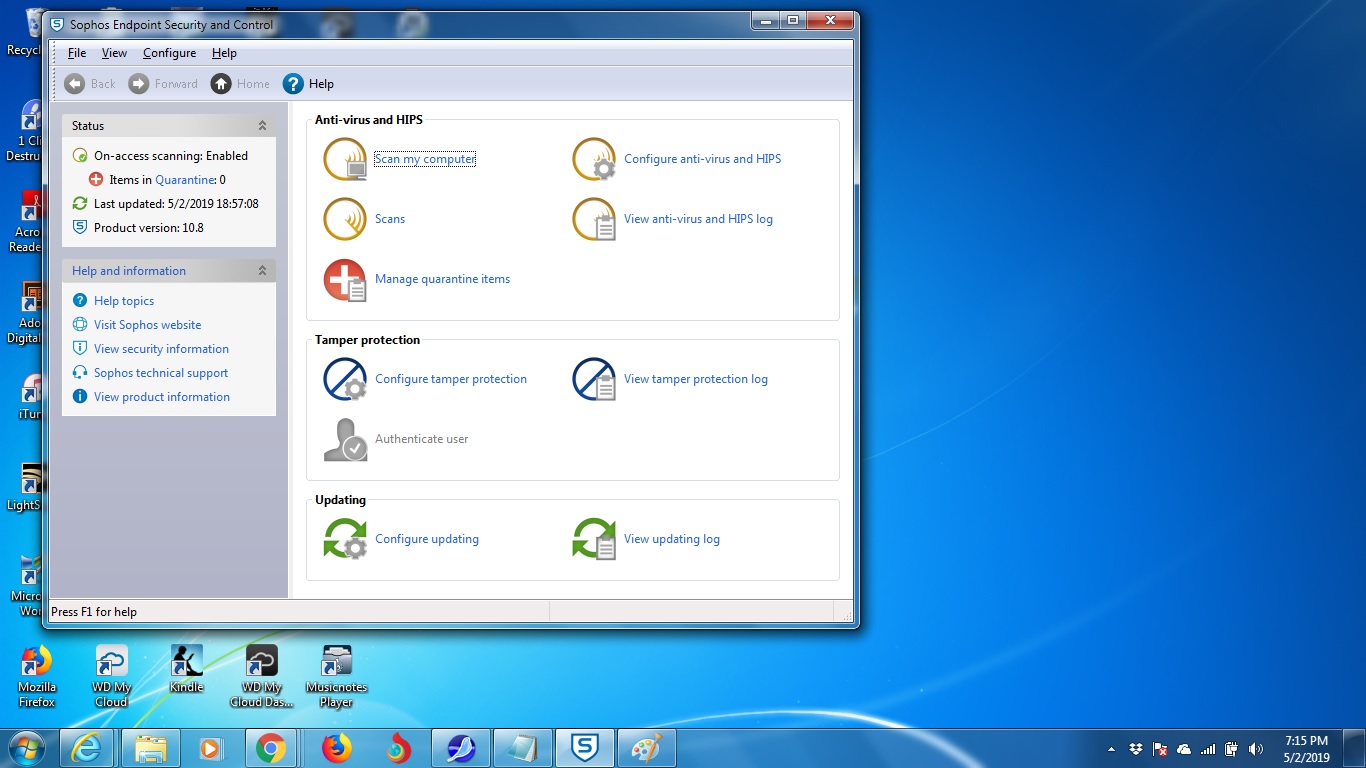Viewport: 1366px width, 768px height.
Task: Click the Scans circular icon
Action: 346,219
